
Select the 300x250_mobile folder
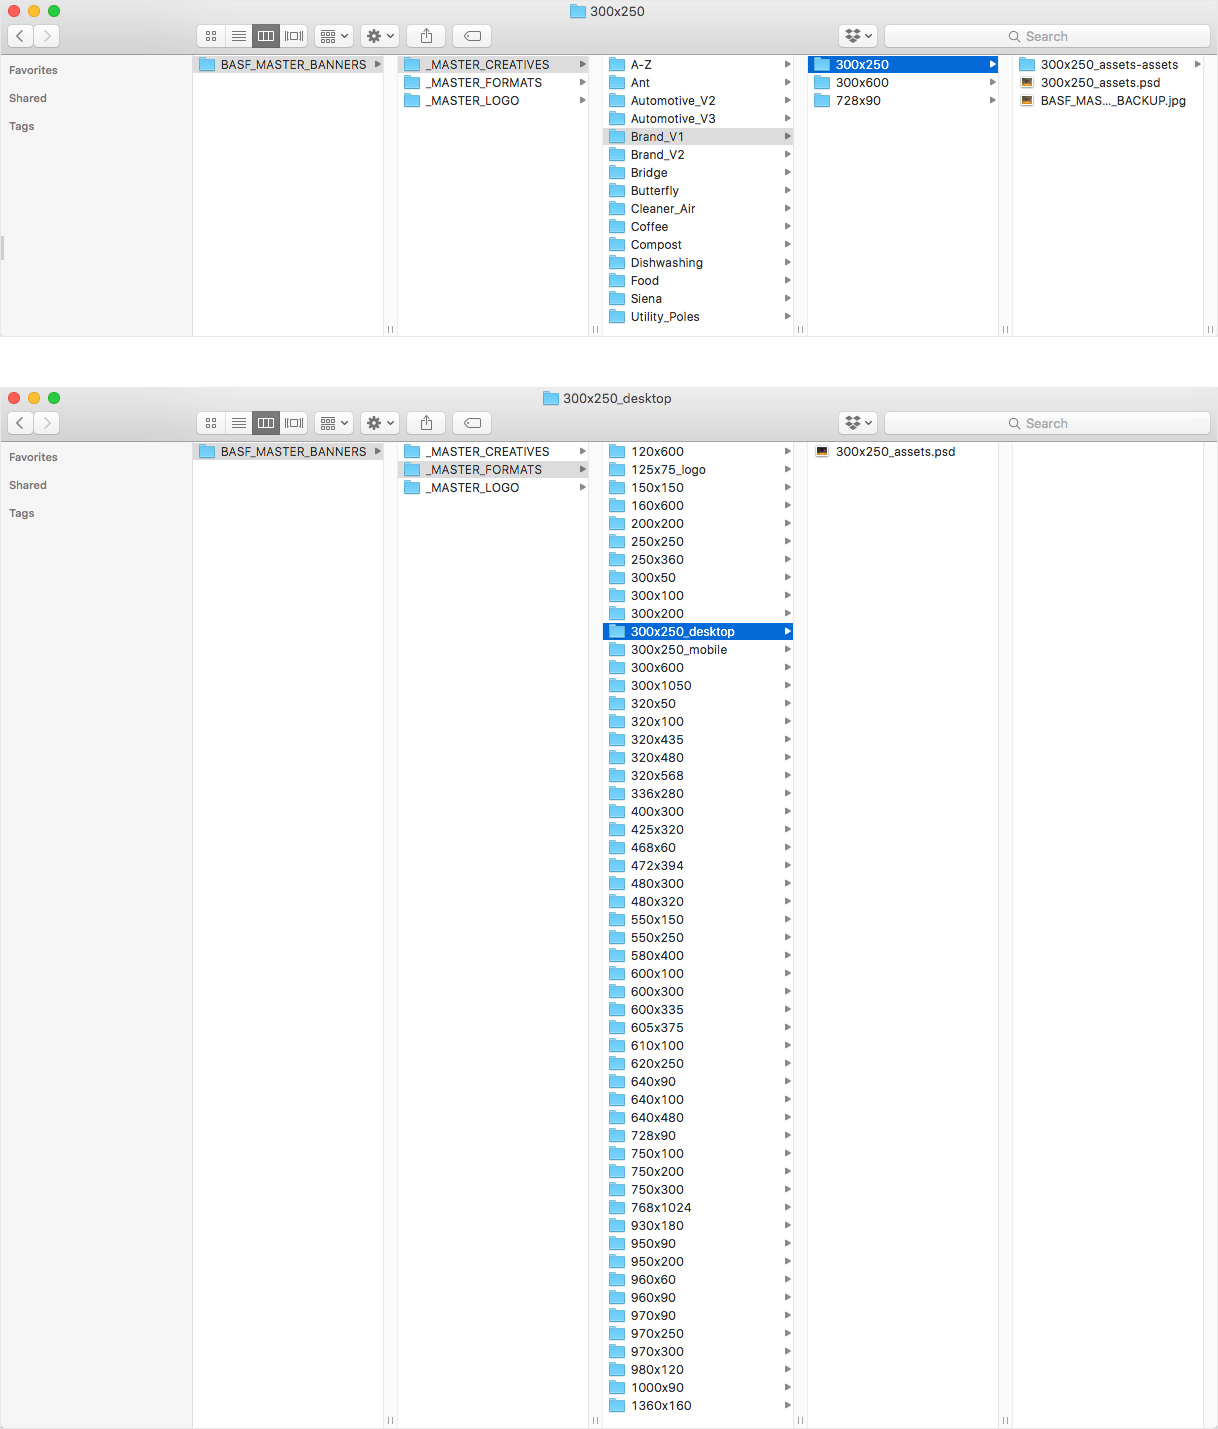(x=678, y=650)
